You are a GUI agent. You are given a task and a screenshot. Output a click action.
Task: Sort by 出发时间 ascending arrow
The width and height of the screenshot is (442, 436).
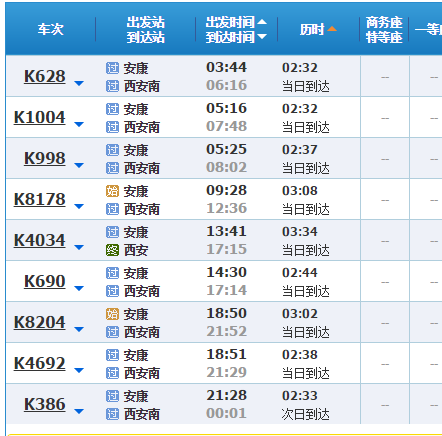[x=262, y=22]
